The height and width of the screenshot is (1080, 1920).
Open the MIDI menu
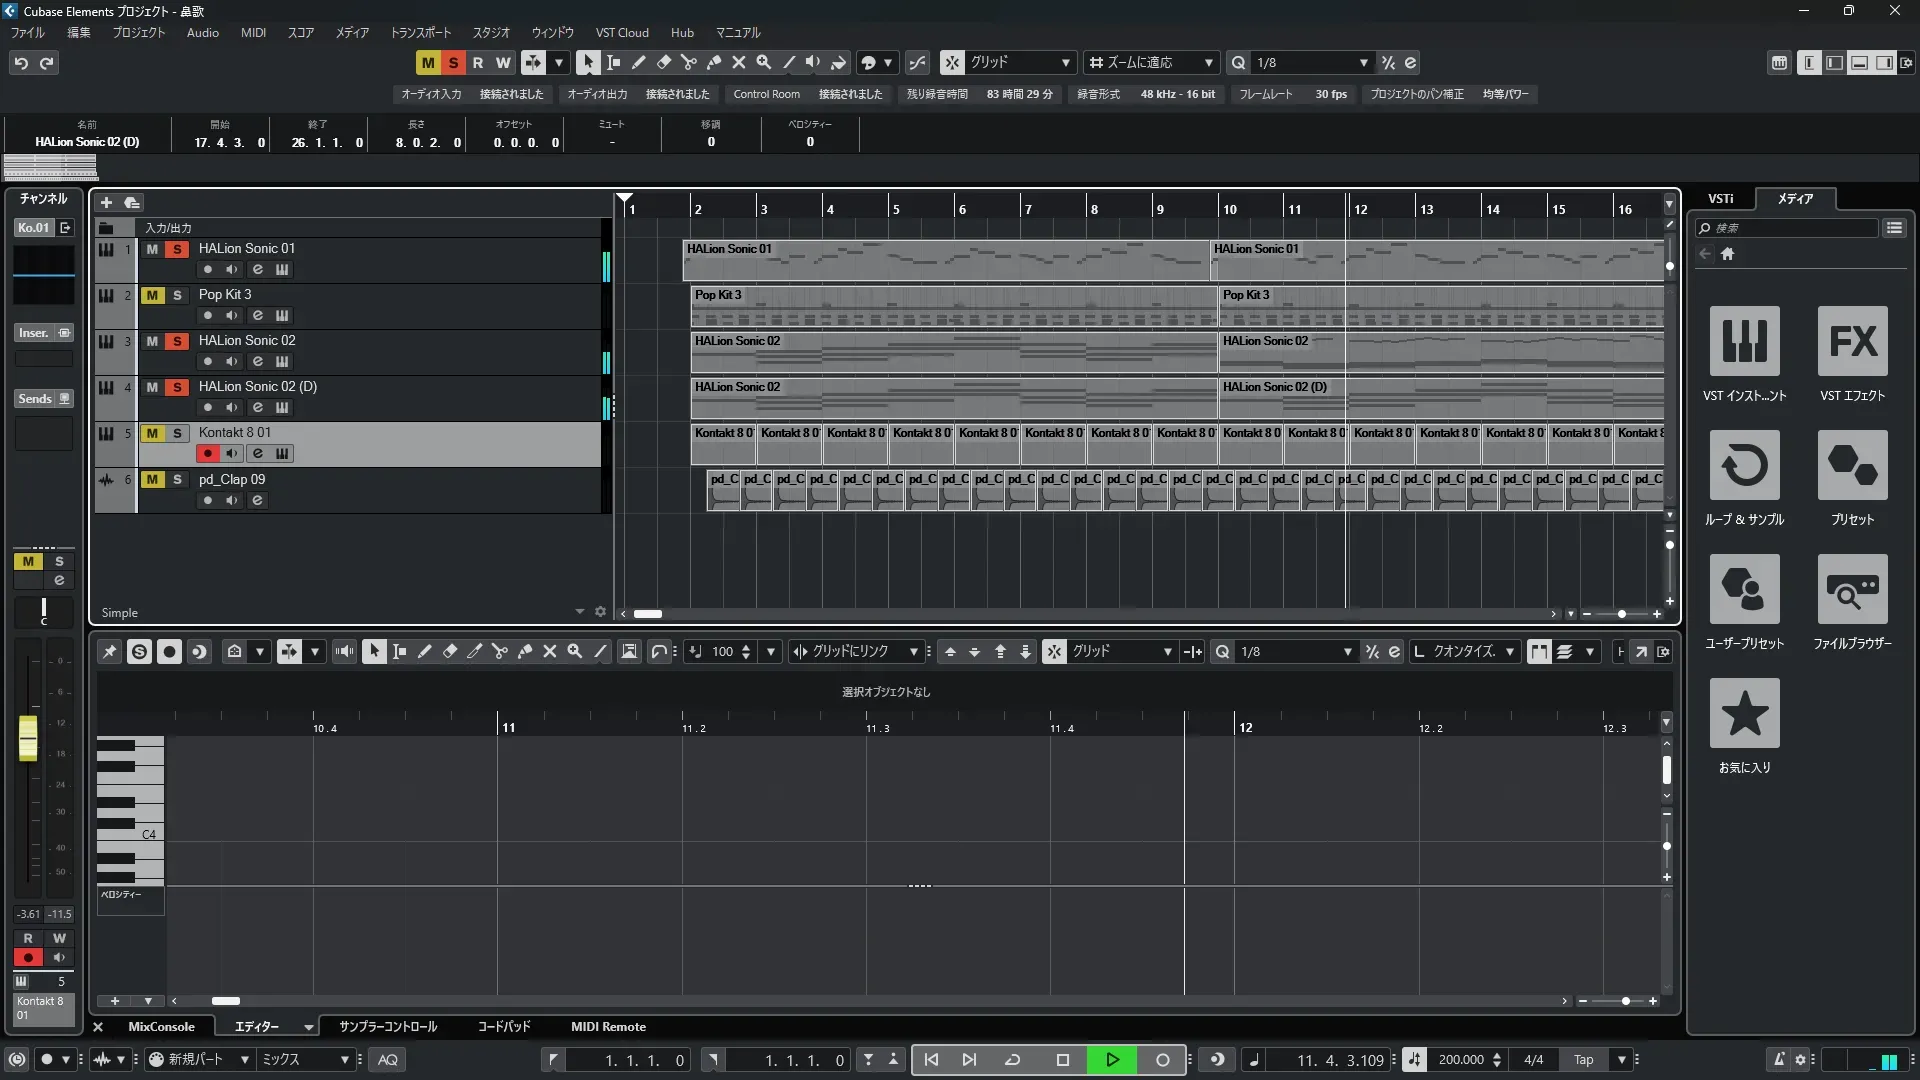pos(253,32)
